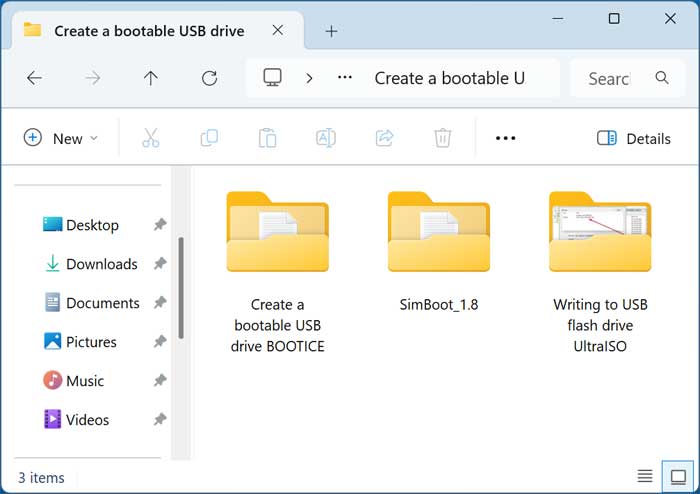Maximize the File Explorer window

pos(614,19)
